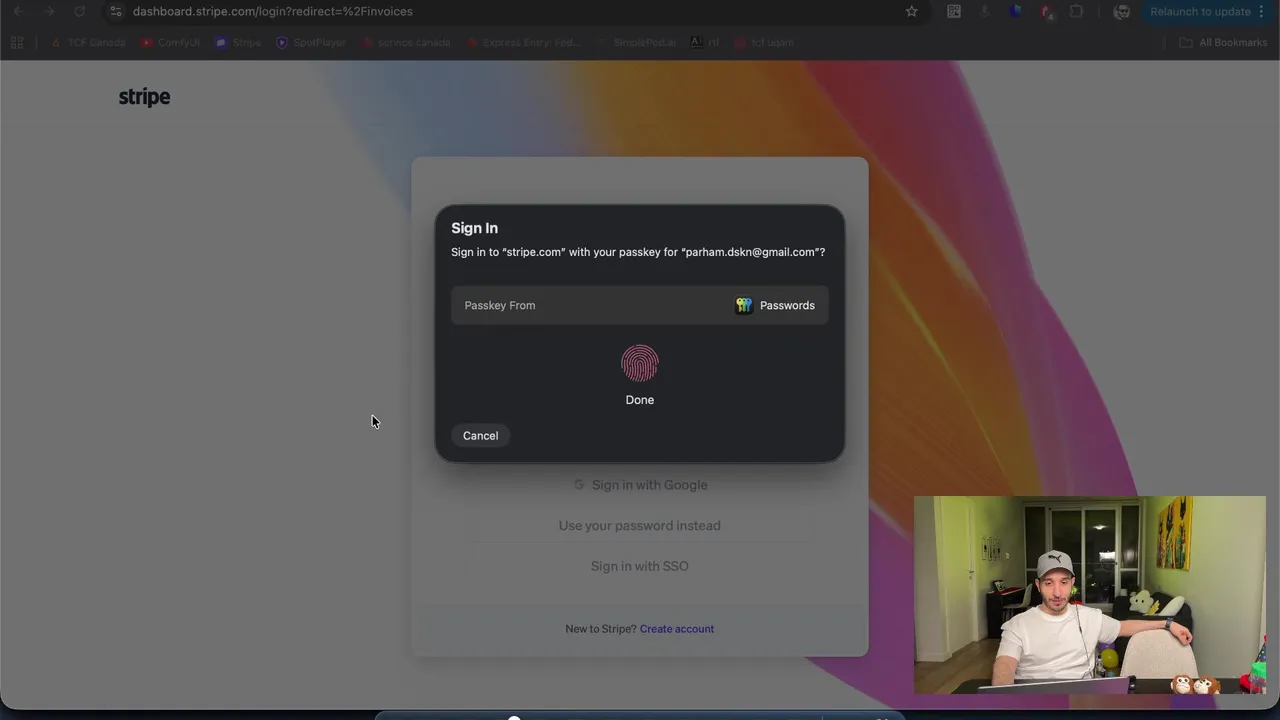
Task: Click the fingerprint Touch ID icon
Action: 640,364
